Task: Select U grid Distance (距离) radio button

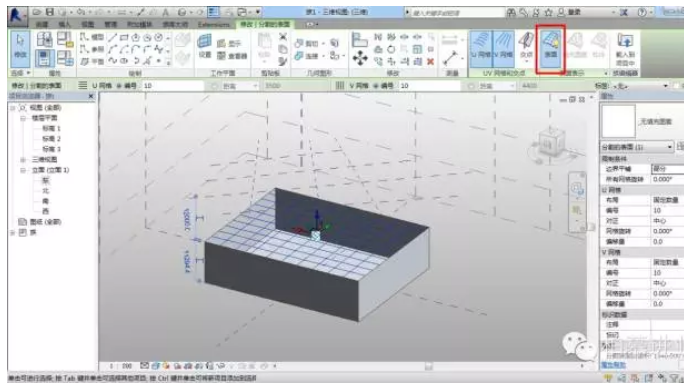Action: (x=214, y=86)
